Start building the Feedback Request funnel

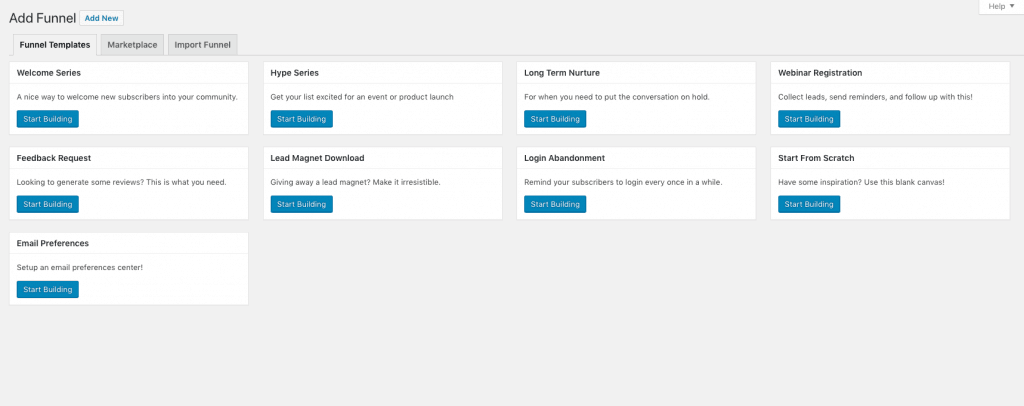point(48,204)
